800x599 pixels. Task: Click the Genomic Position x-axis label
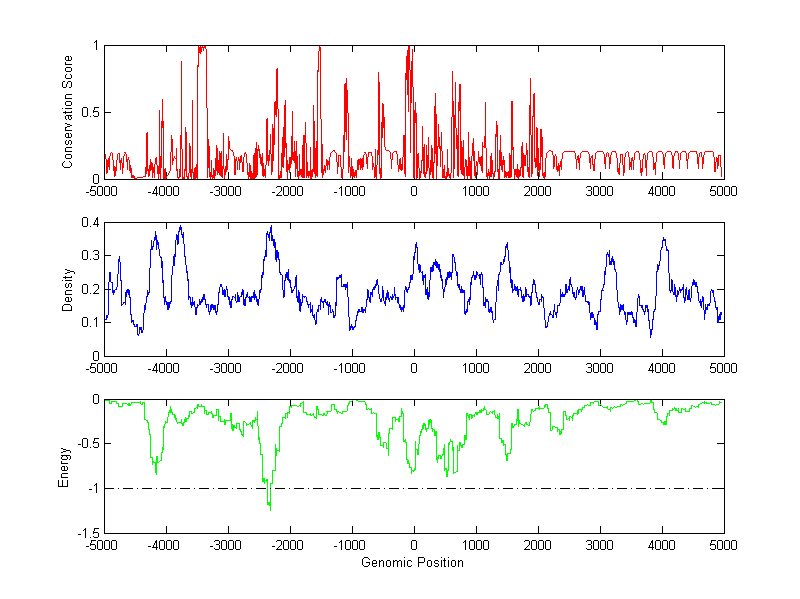pyautogui.click(x=413, y=562)
